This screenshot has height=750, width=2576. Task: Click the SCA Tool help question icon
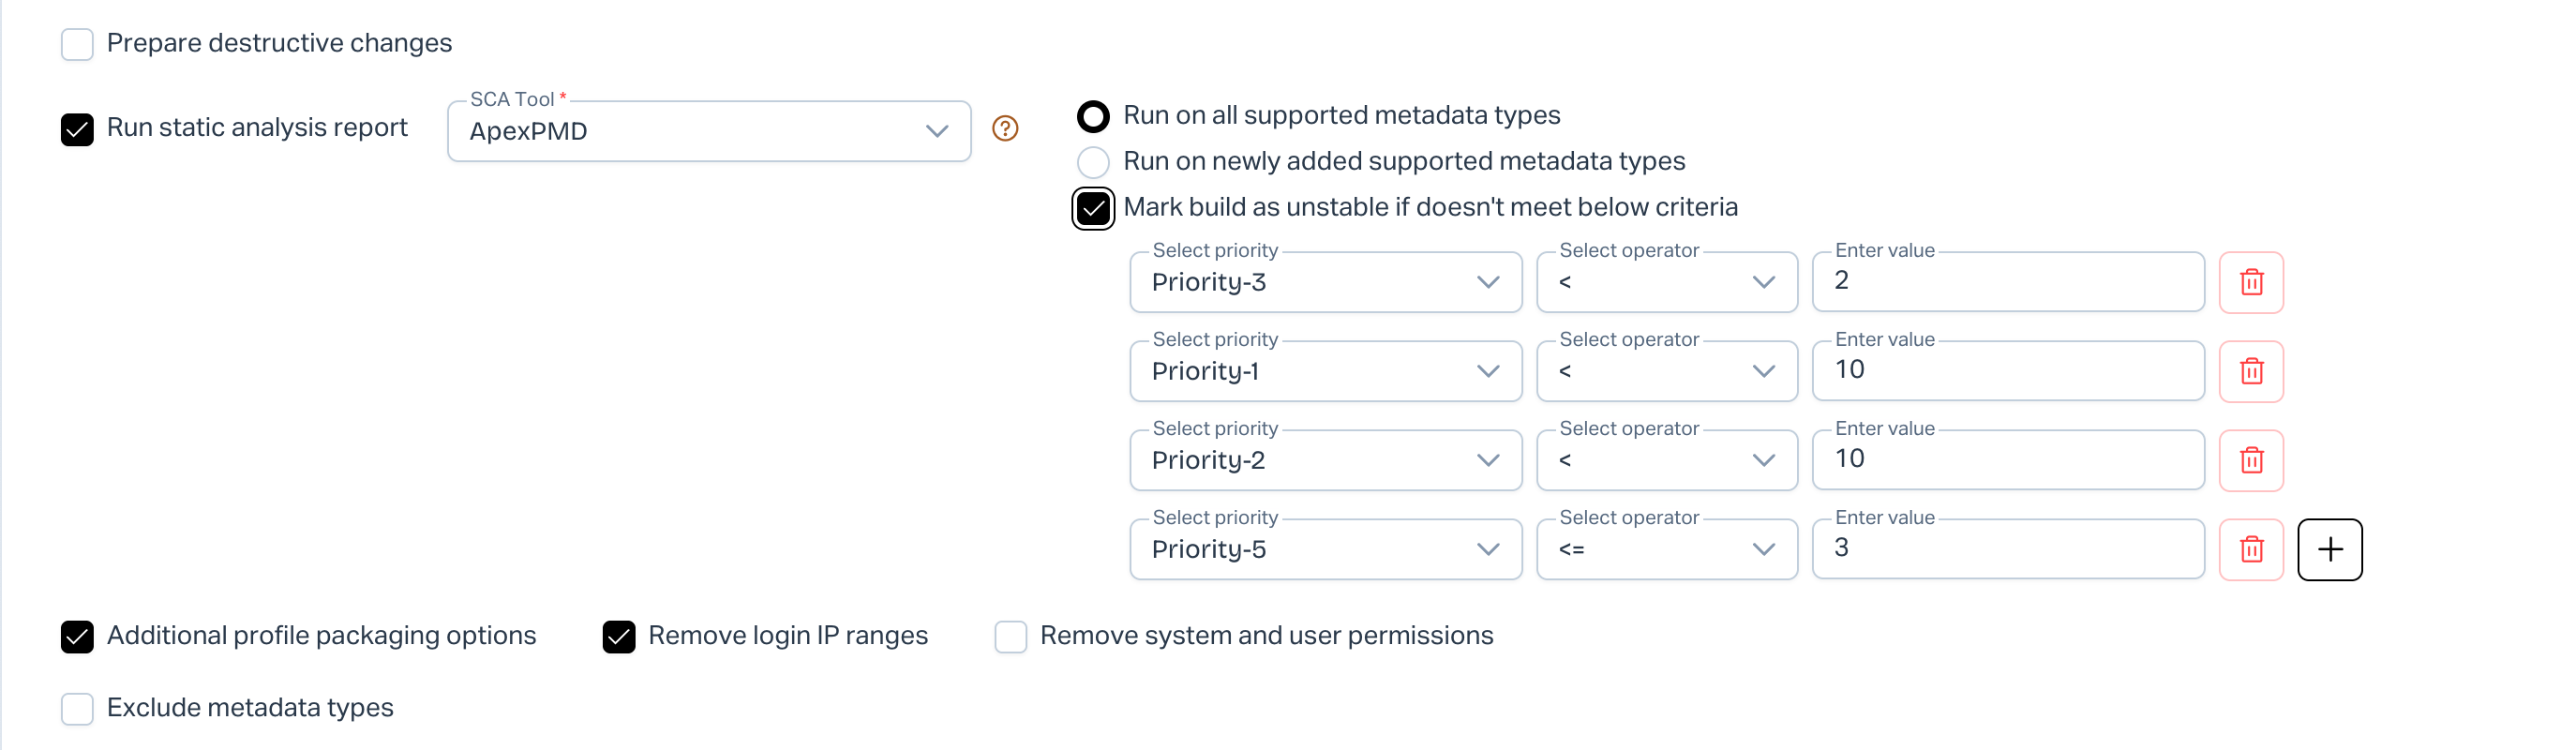click(x=1005, y=129)
